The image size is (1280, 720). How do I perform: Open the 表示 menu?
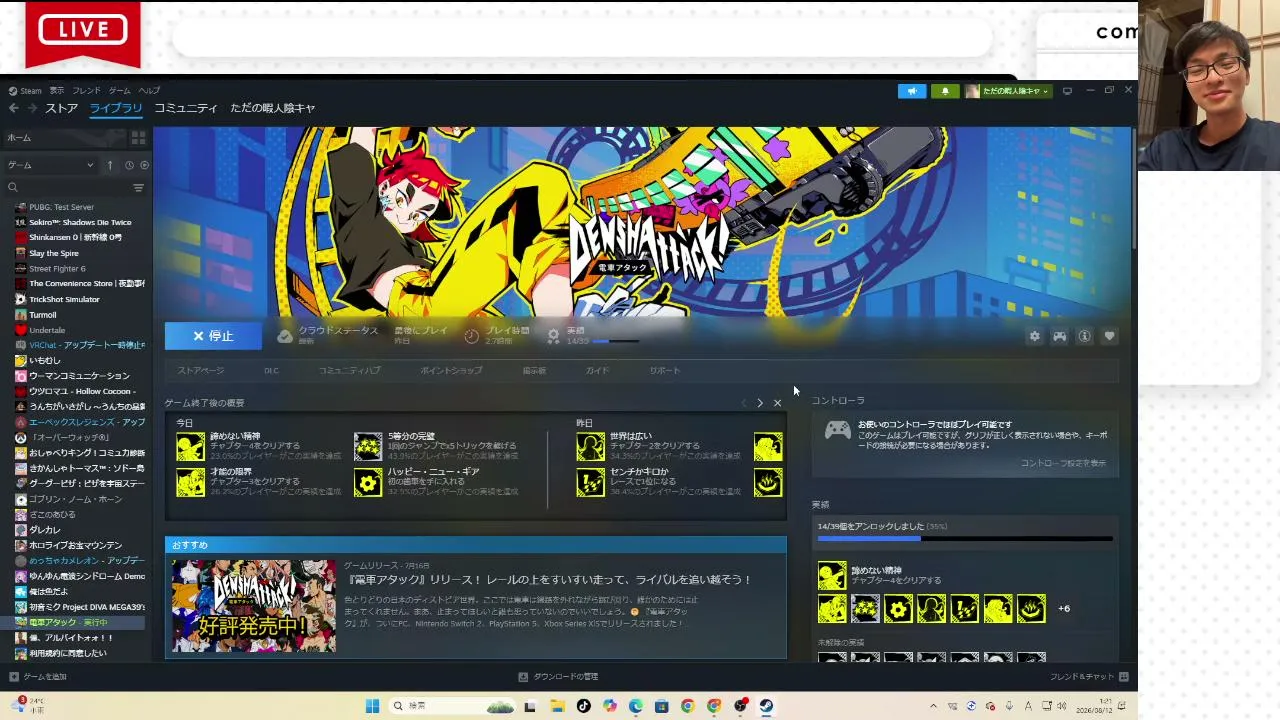(57, 91)
